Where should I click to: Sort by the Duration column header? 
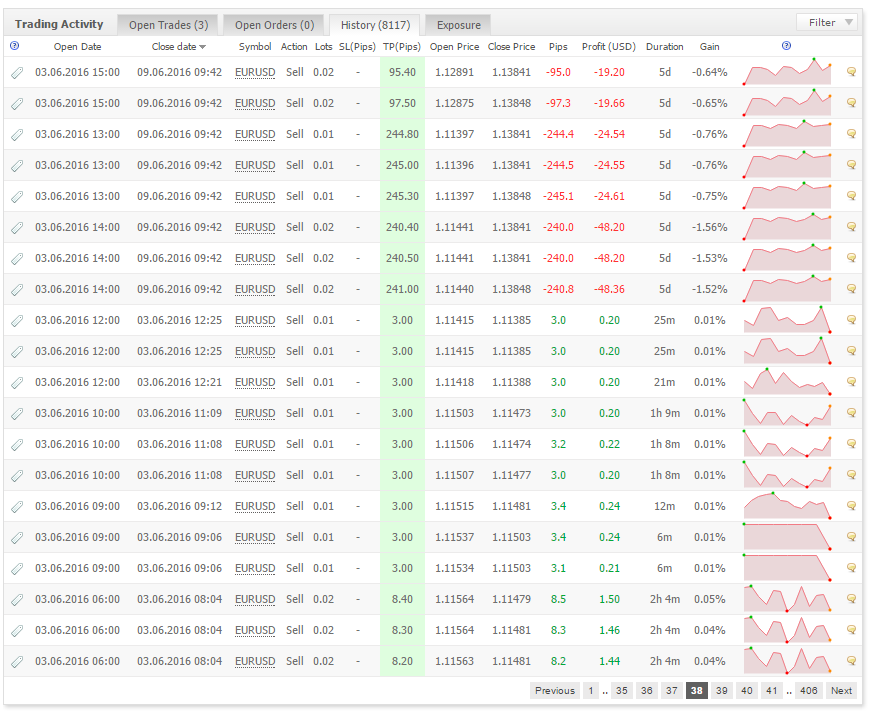tap(665, 47)
